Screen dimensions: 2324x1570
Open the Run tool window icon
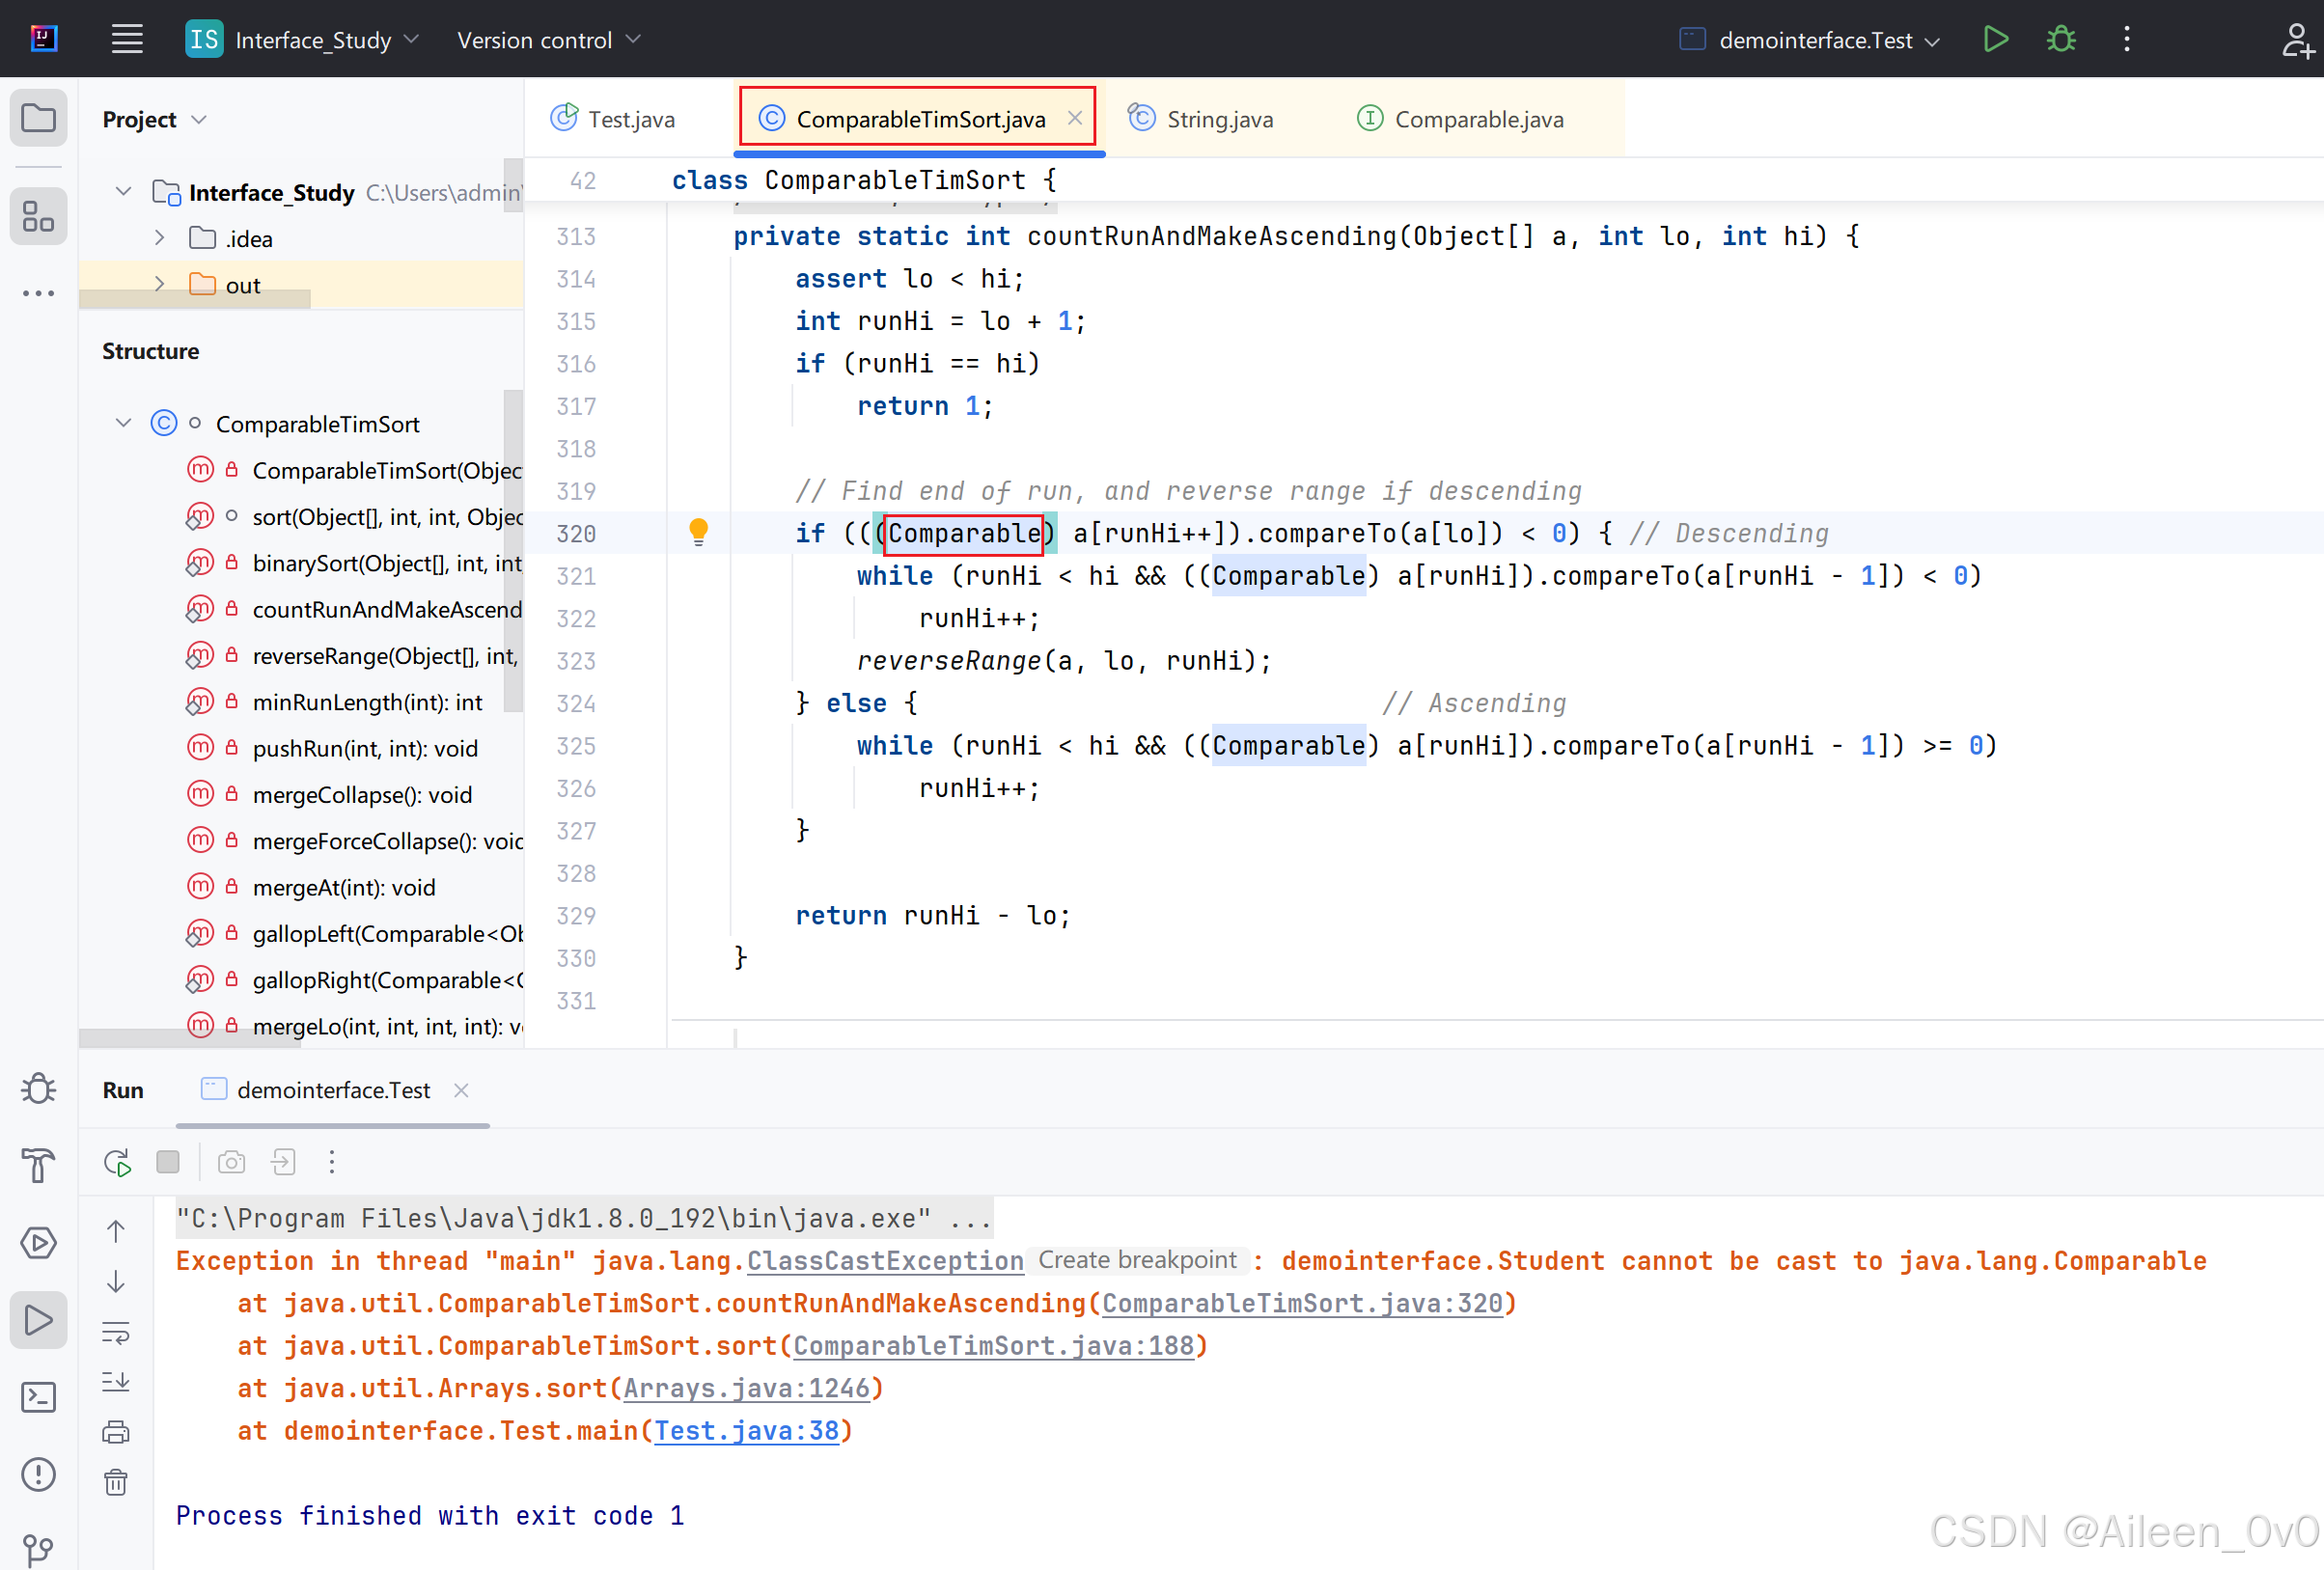pyautogui.click(x=39, y=1320)
